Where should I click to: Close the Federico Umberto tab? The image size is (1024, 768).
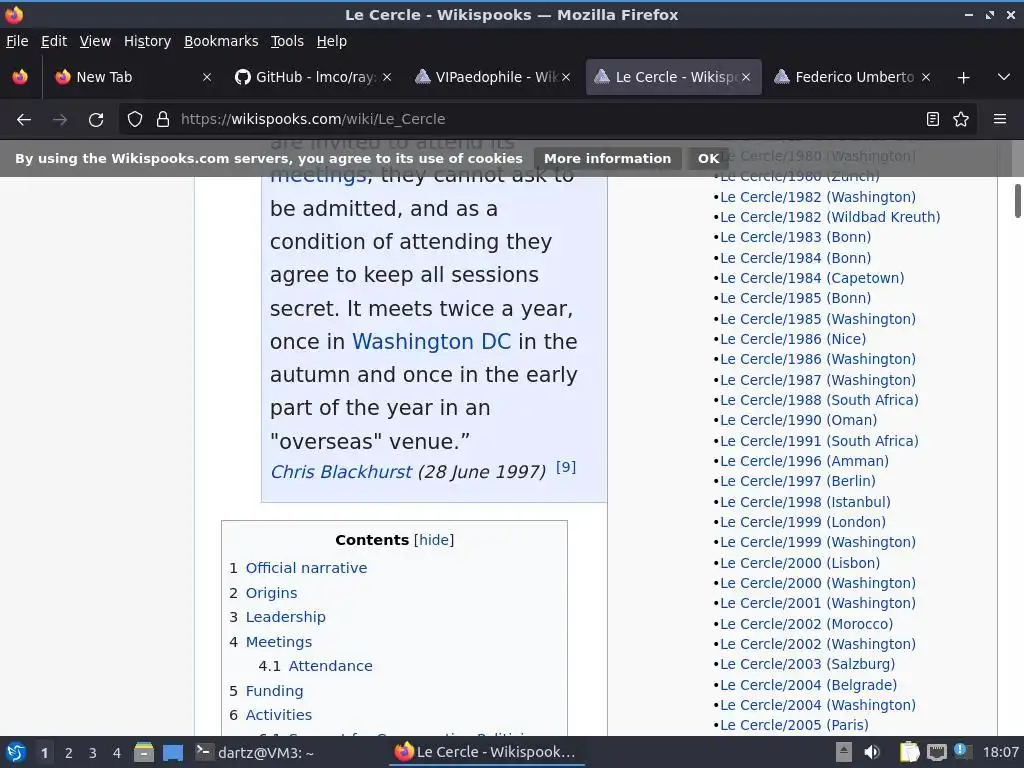coord(925,77)
